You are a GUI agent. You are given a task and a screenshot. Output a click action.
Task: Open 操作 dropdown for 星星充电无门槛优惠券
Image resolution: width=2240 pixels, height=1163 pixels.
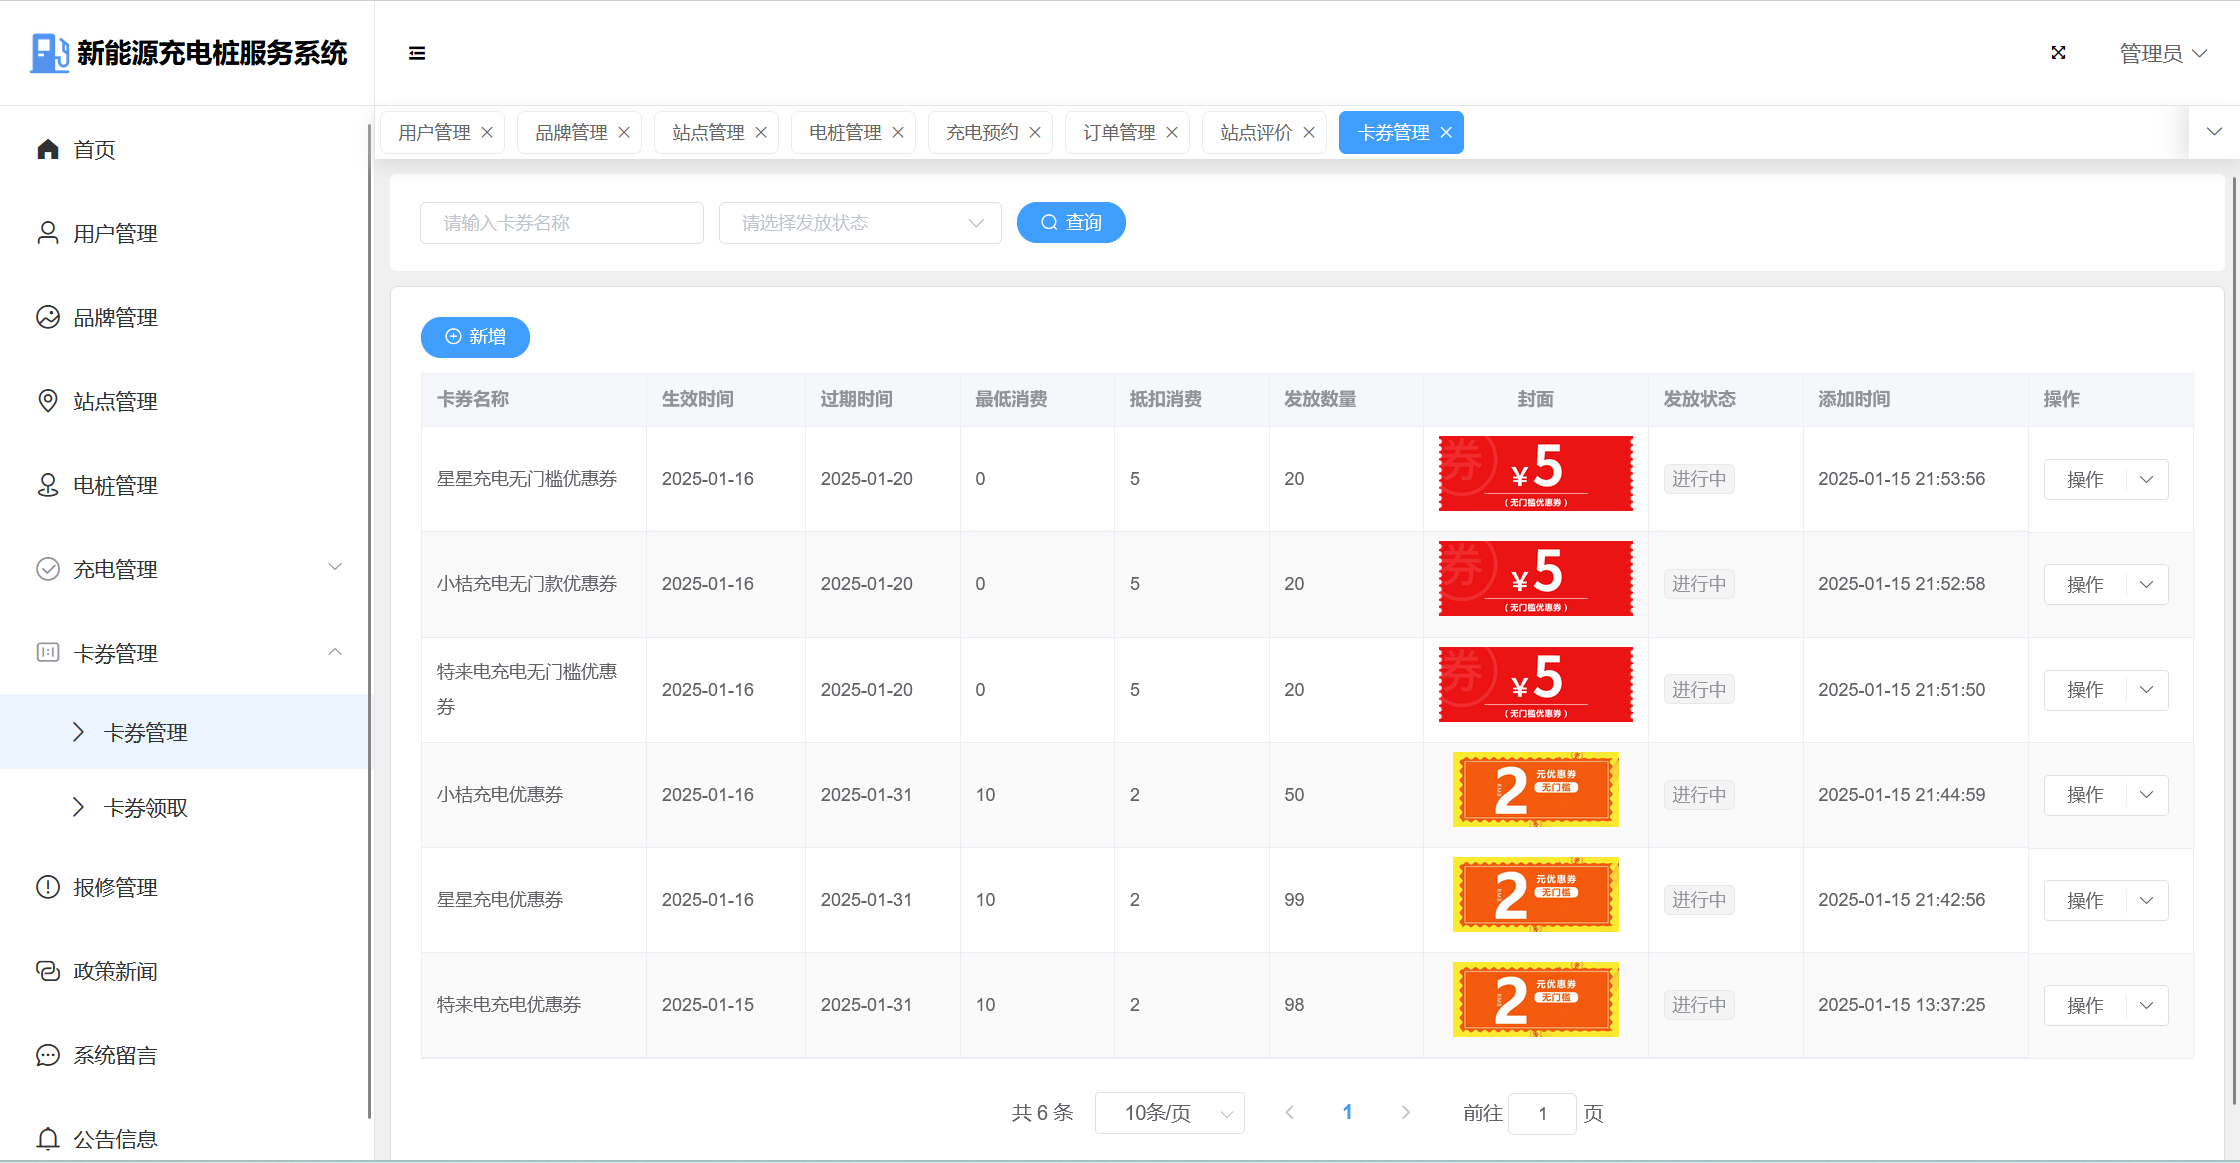[2146, 479]
